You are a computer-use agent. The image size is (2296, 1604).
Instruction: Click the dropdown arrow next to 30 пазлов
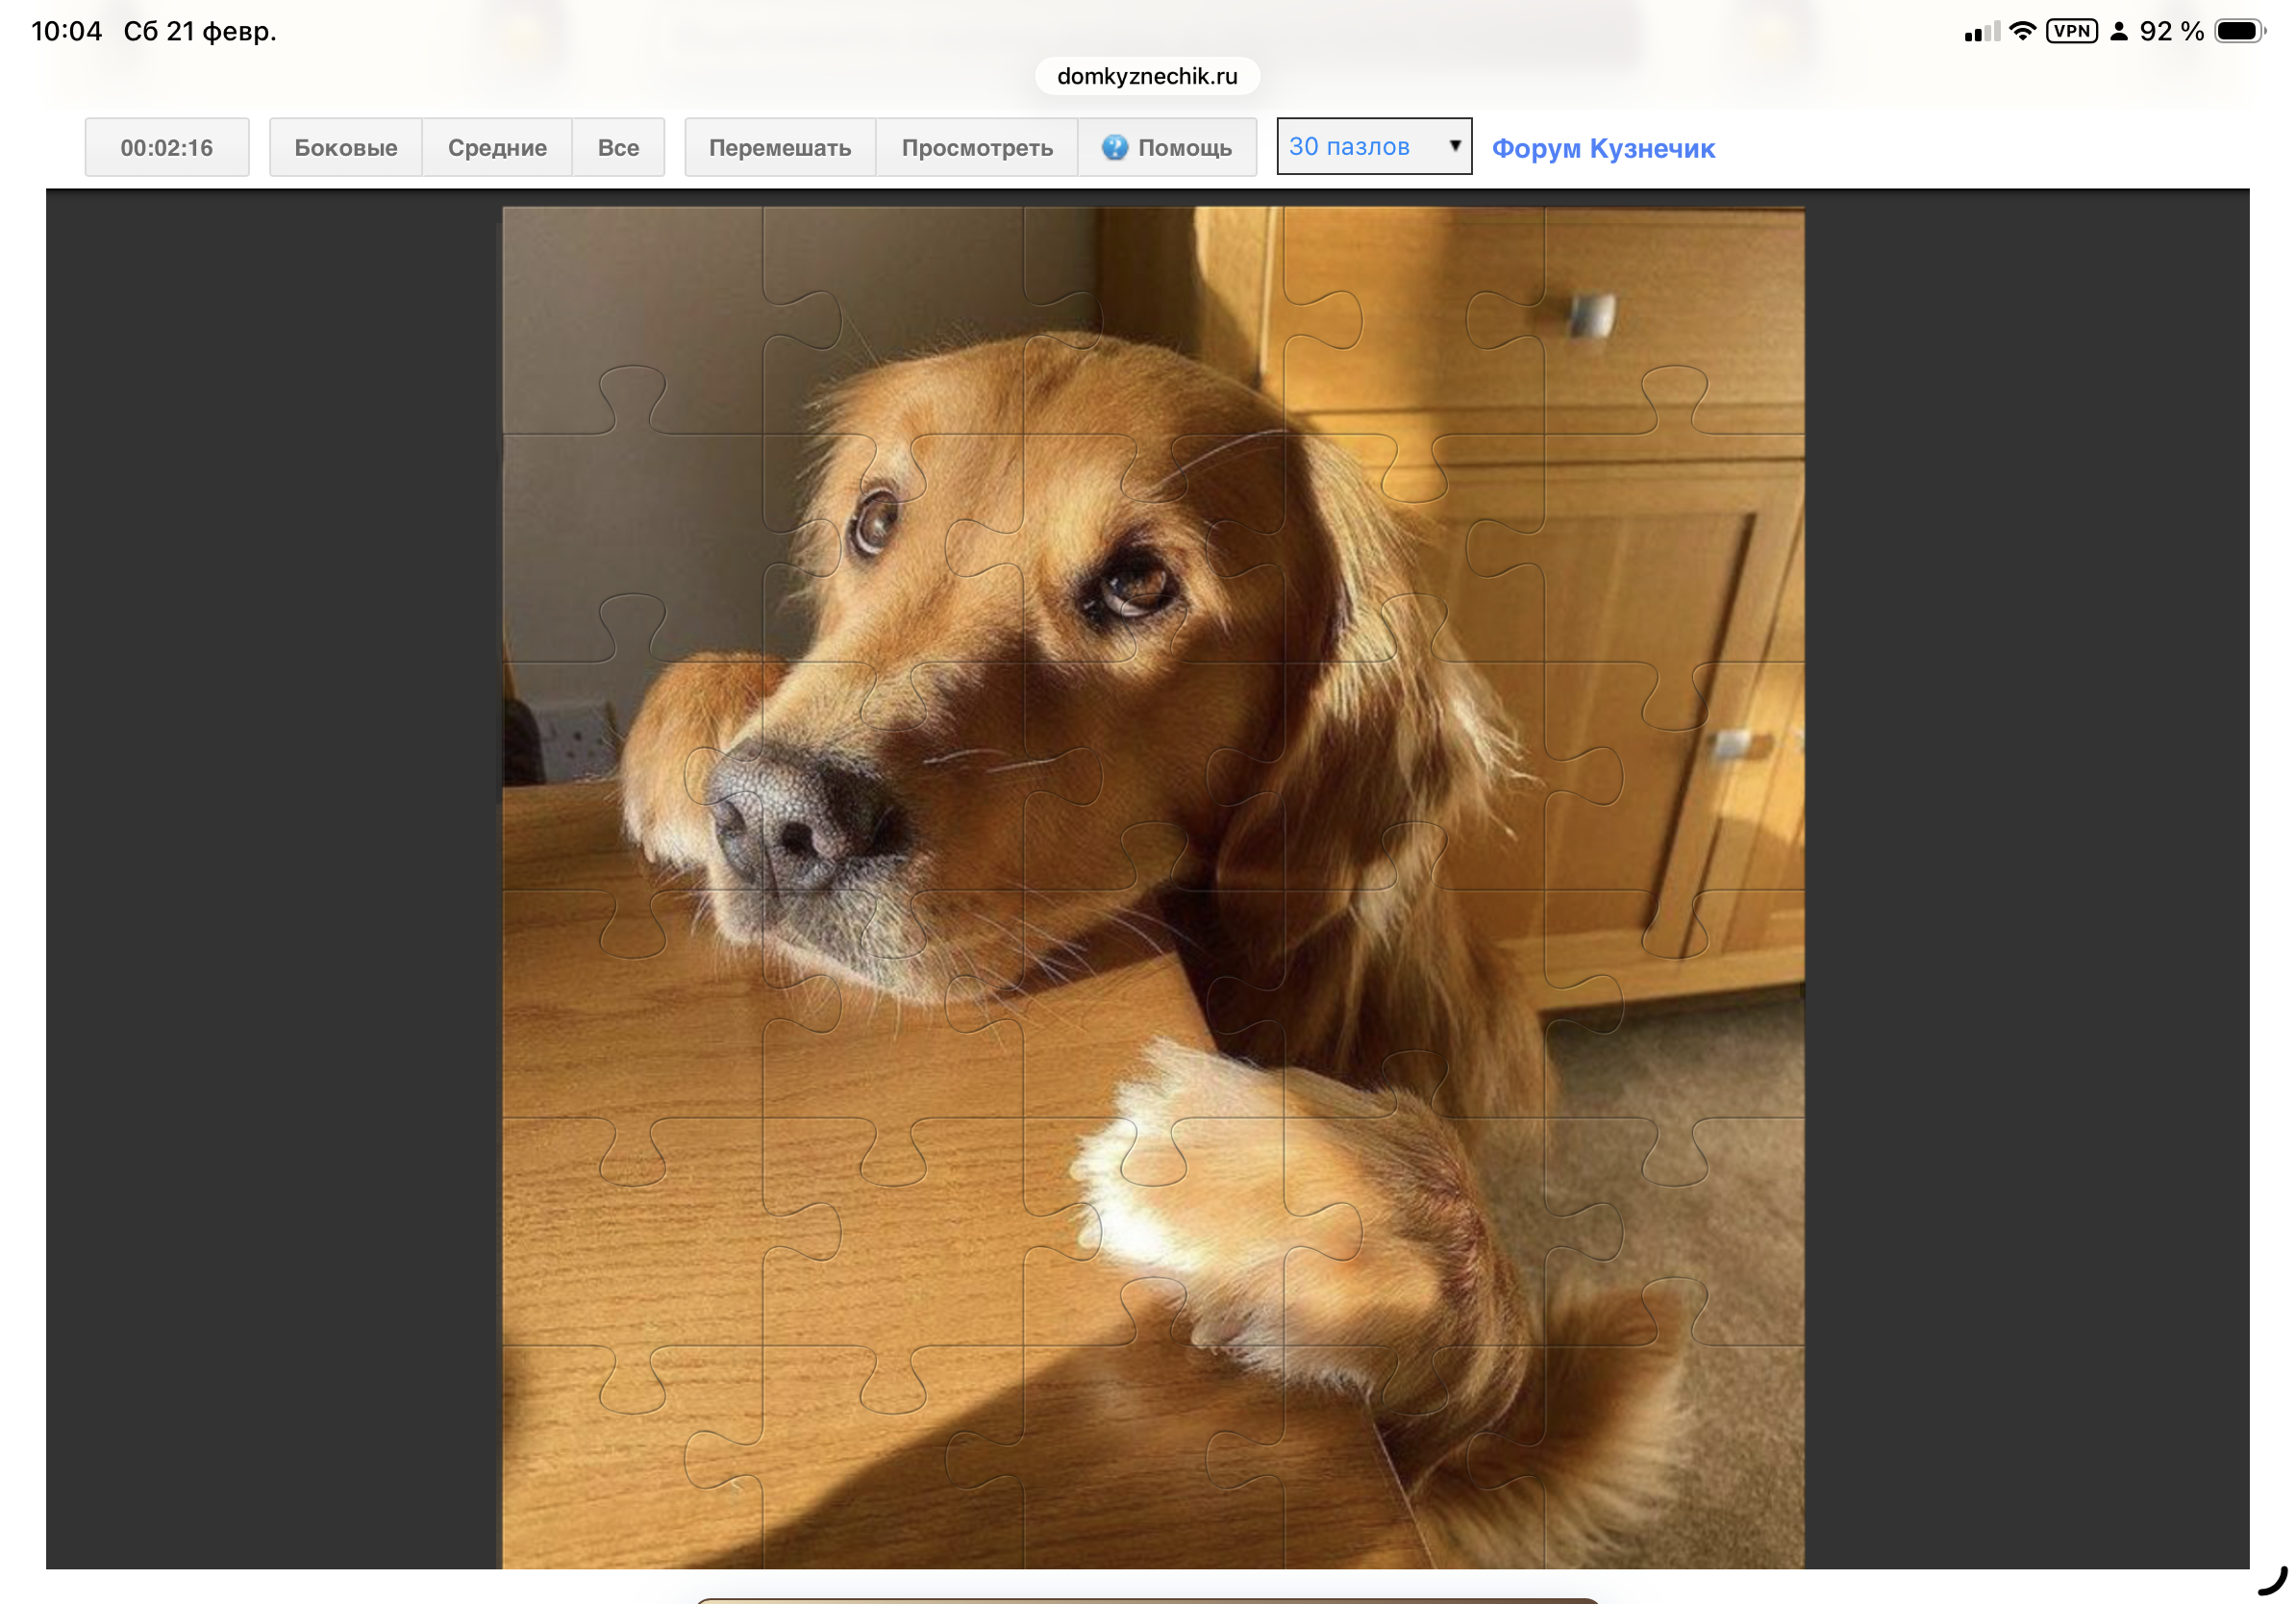[x=1455, y=146]
